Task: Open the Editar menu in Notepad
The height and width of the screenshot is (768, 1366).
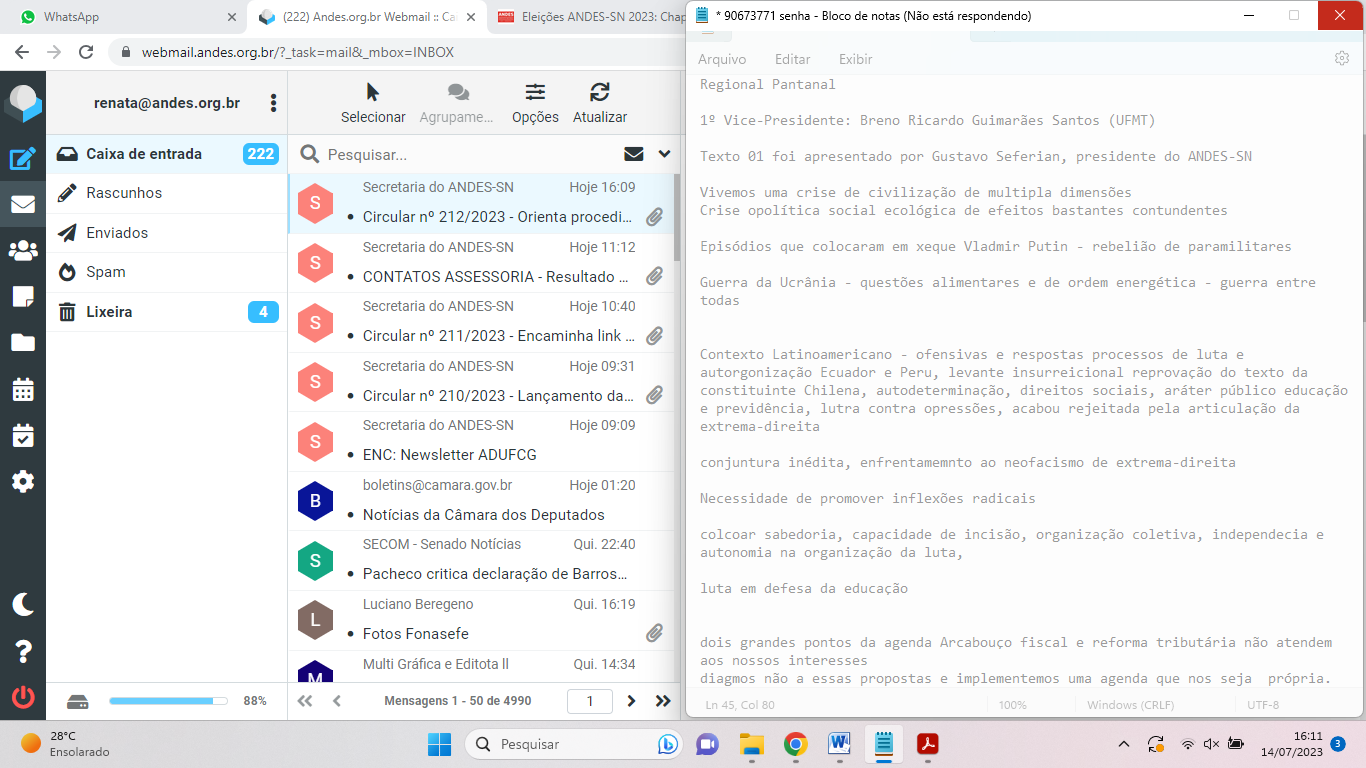Action: [x=792, y=59]
